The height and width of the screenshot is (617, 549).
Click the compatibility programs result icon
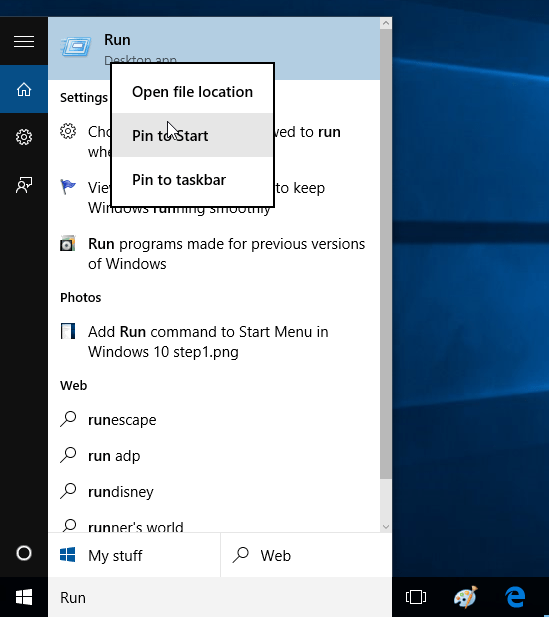[68, 243]
